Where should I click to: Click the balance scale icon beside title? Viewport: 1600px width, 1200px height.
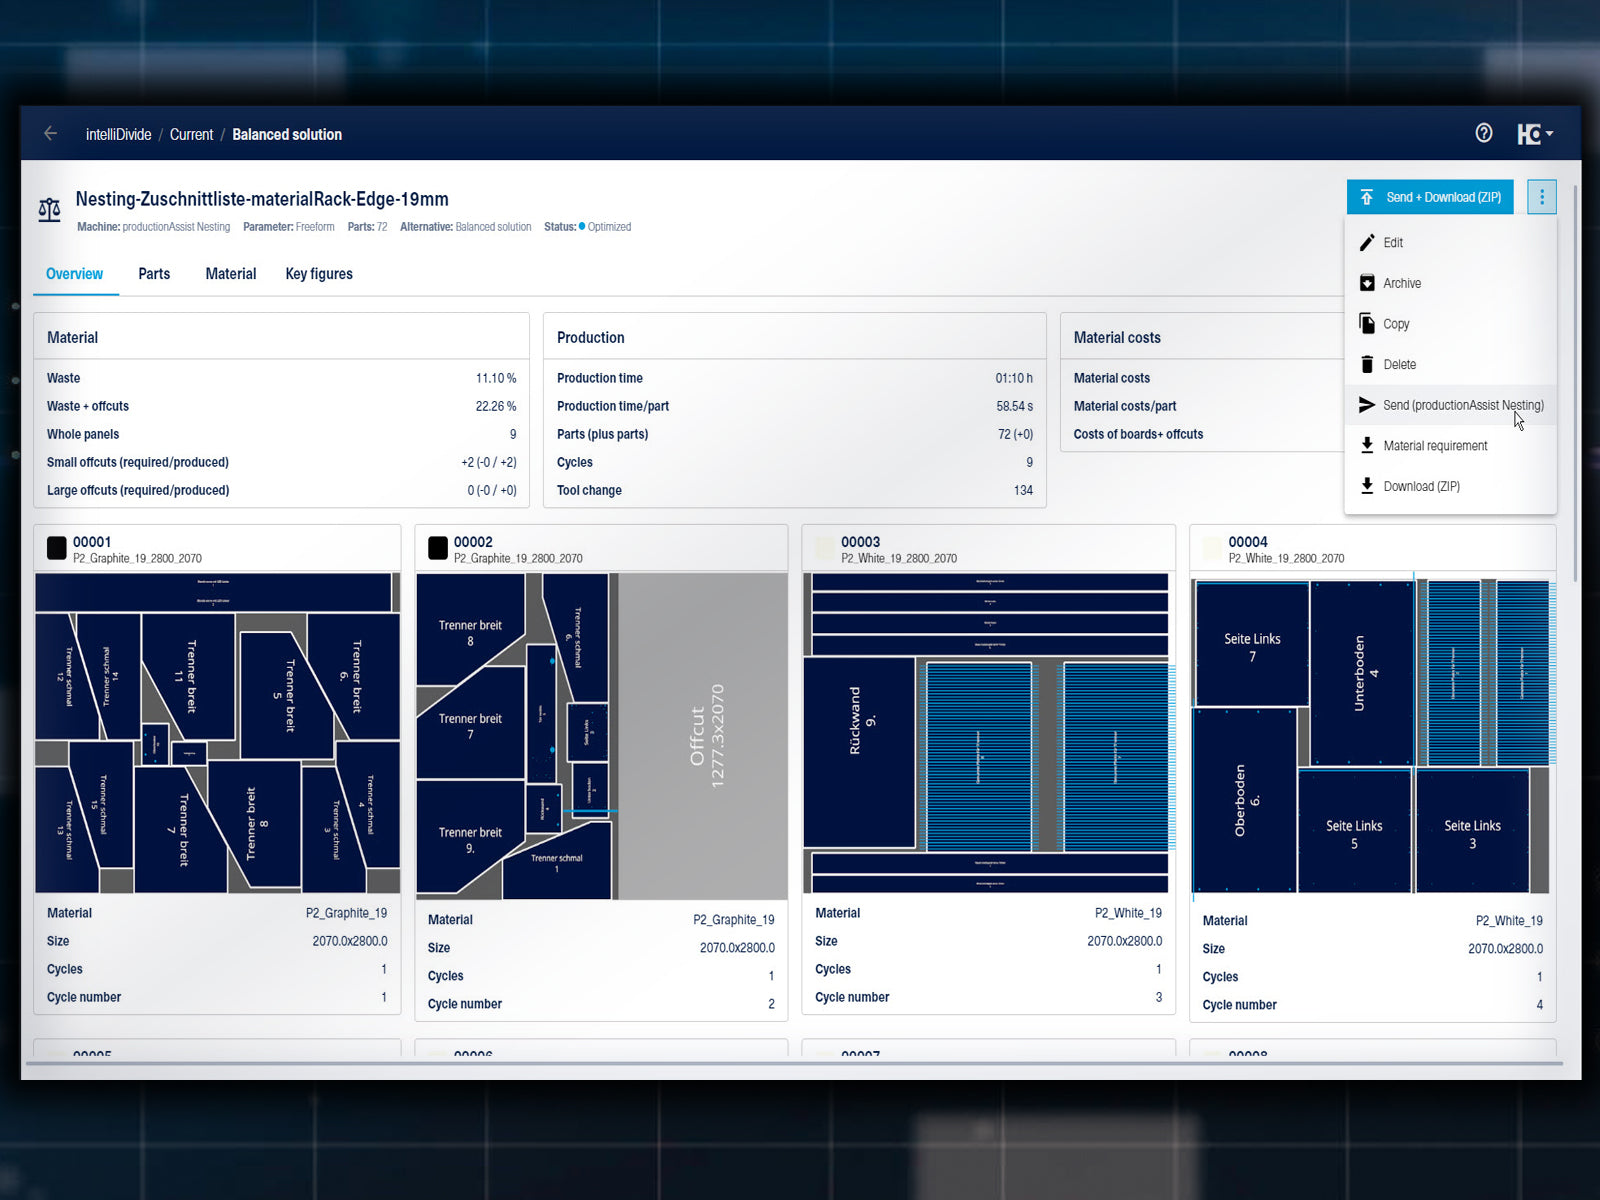pos(49,210)
